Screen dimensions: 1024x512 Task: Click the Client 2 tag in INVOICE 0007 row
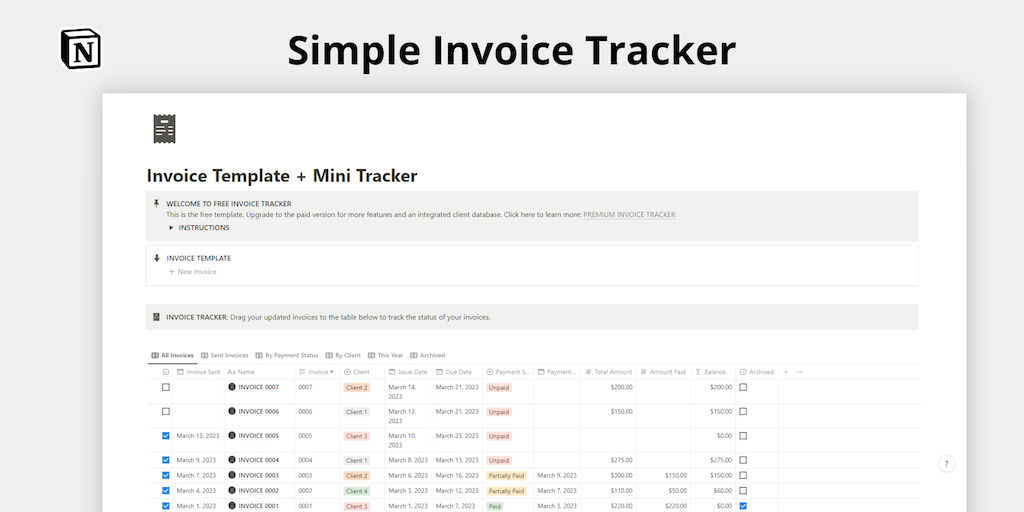click(357, 388)
